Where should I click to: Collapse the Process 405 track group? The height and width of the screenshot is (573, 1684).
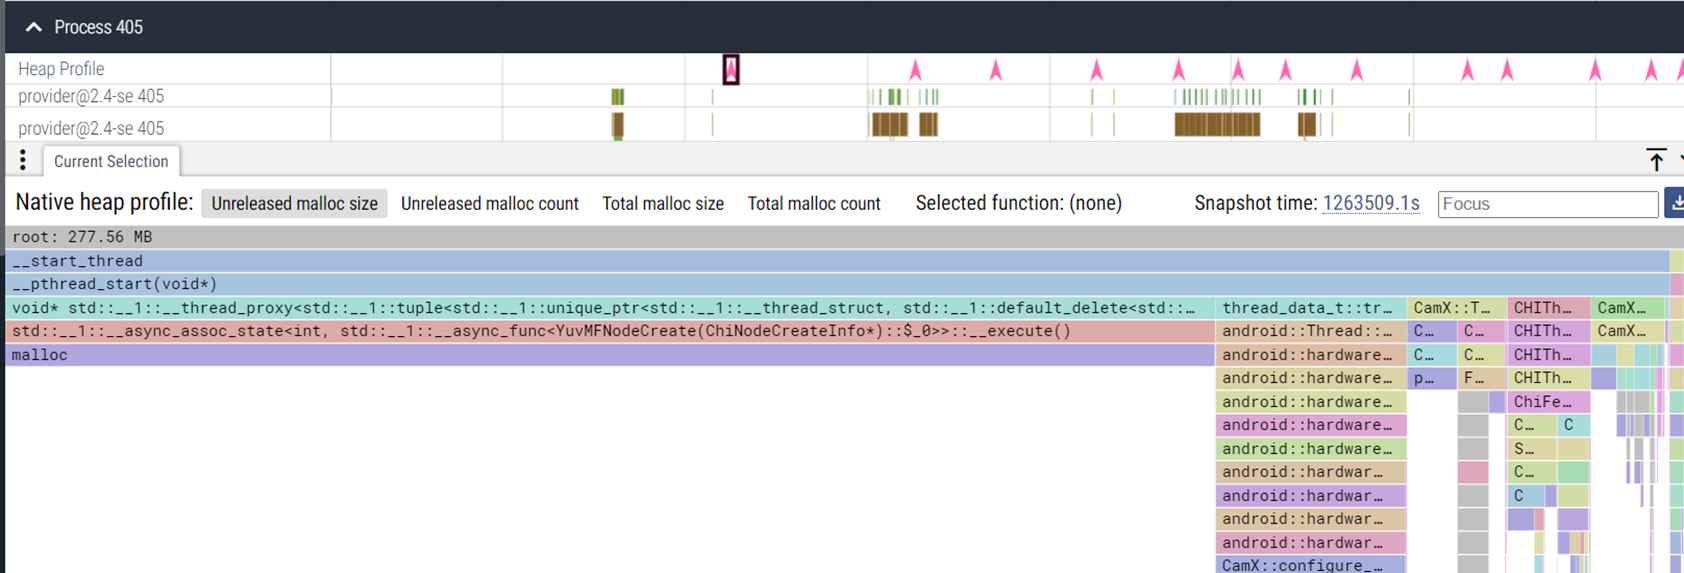click(x=34, y=27)
